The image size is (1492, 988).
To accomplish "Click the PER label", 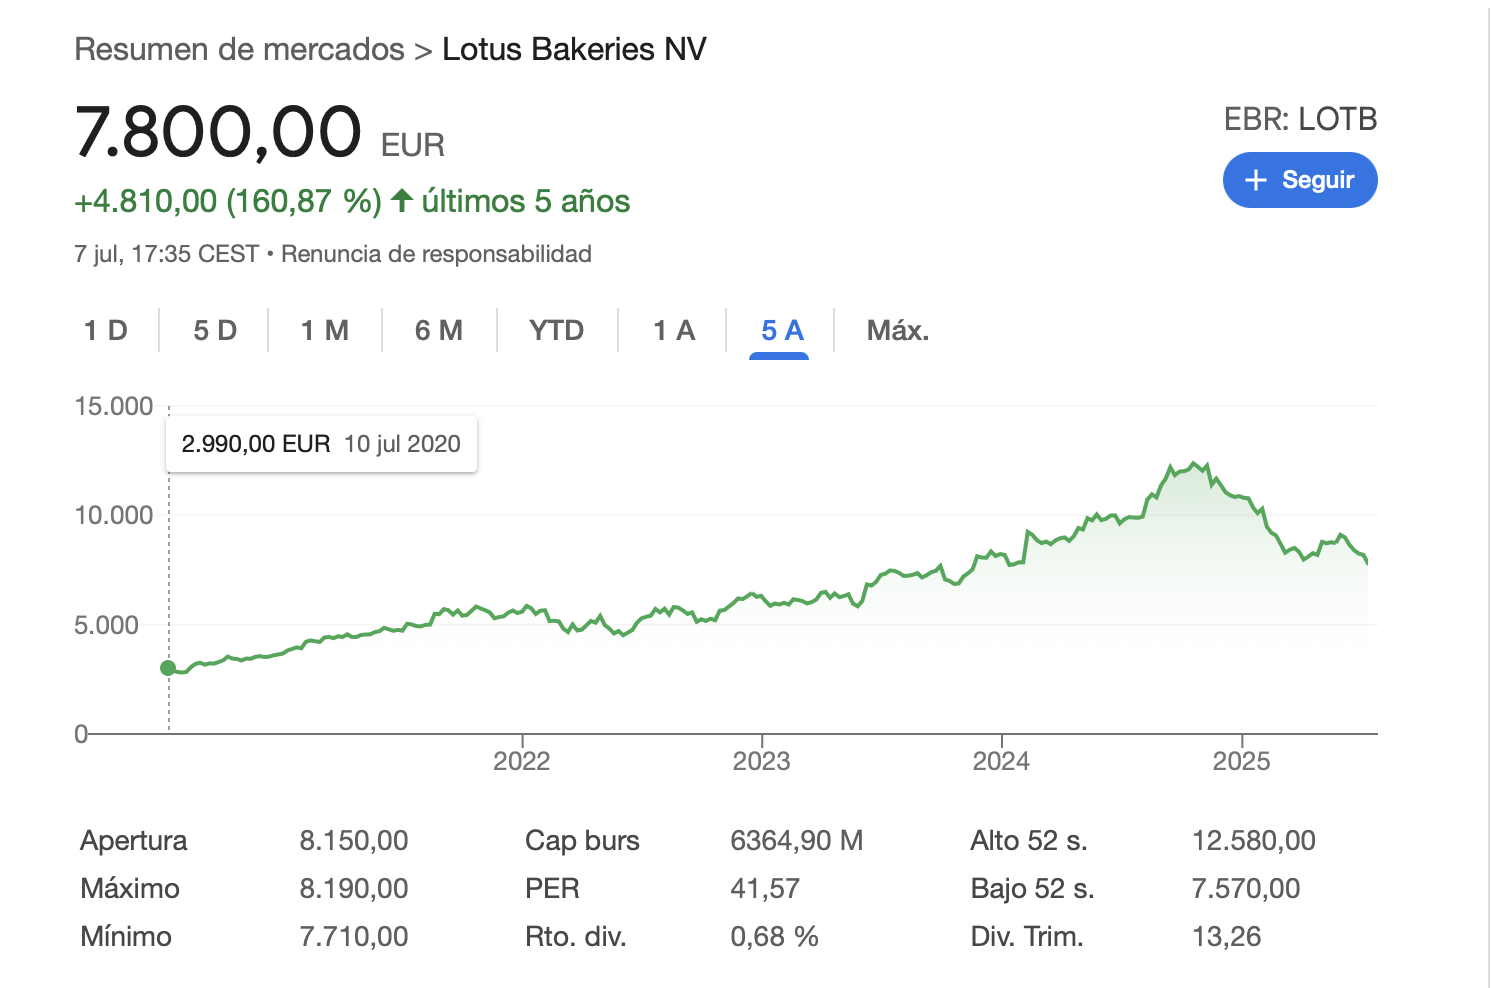I will coord(552,888).
